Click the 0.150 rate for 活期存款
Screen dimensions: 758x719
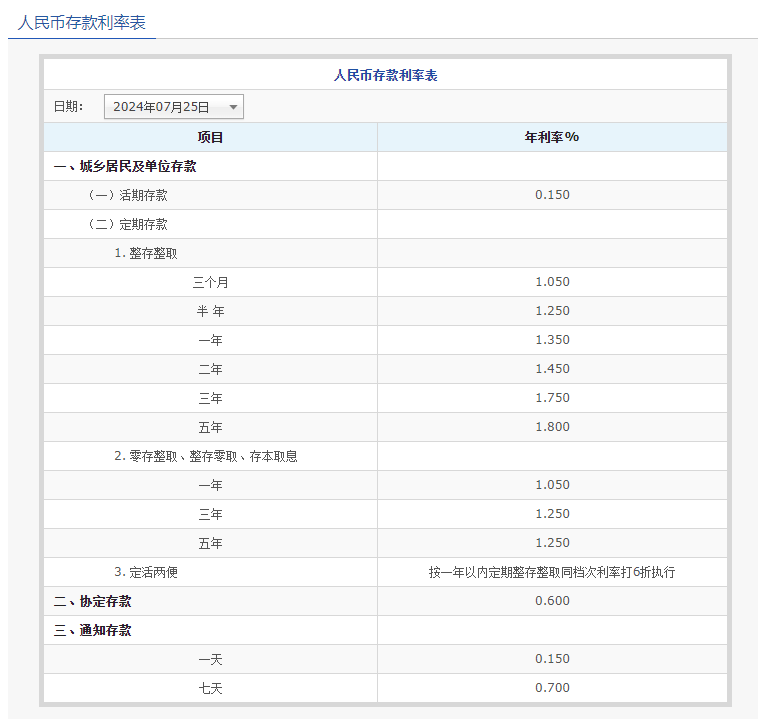pyautogui.click(x=552, y=195)
